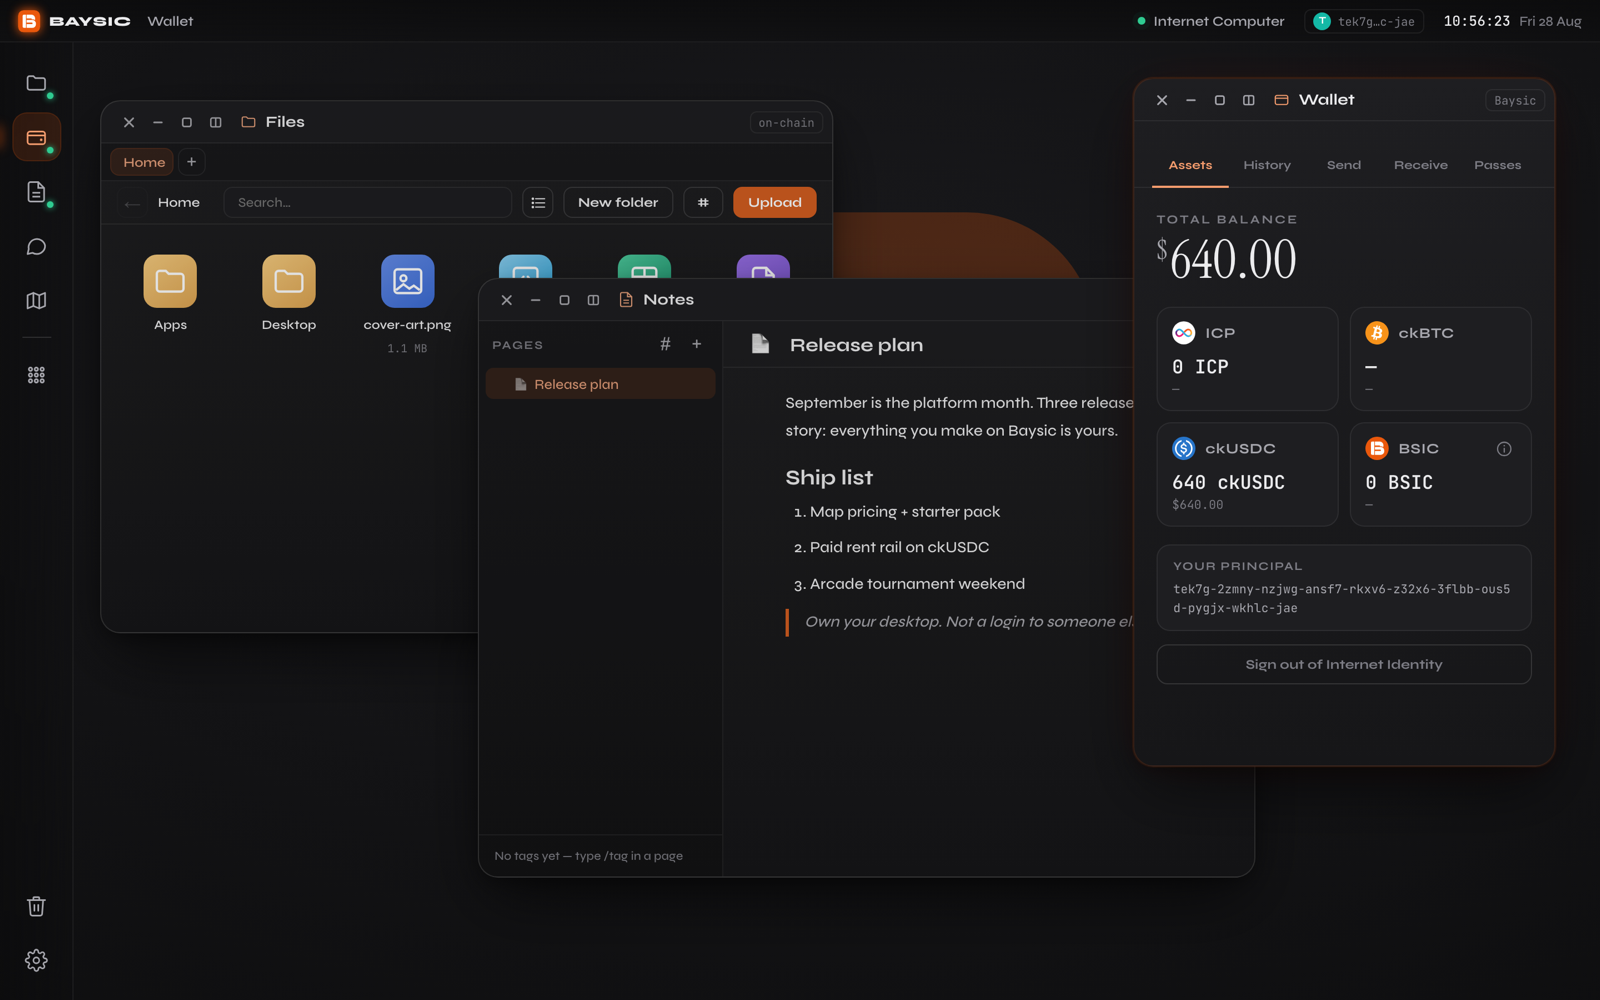Click the Home breadcrumb in Files
This screenshot has width=1600, height=1000.
pos(179,203)
